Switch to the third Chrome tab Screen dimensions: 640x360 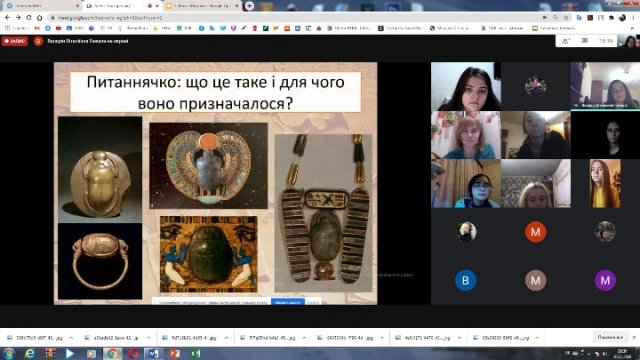[202, 6]
